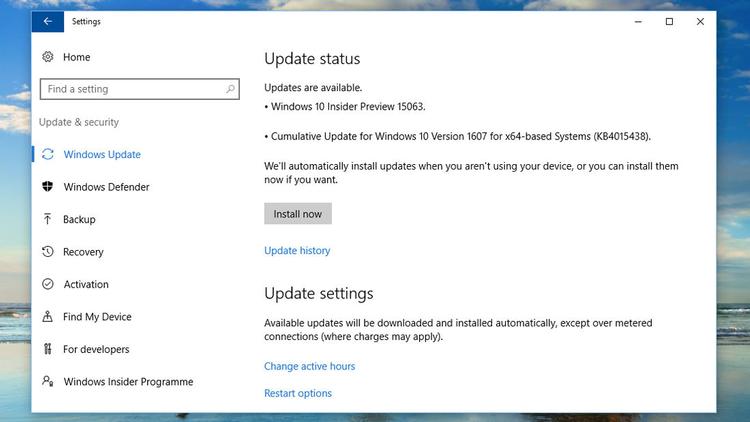Close the Settings window
The height and width of the screenshot is (422, 750).
pos(700,22)
